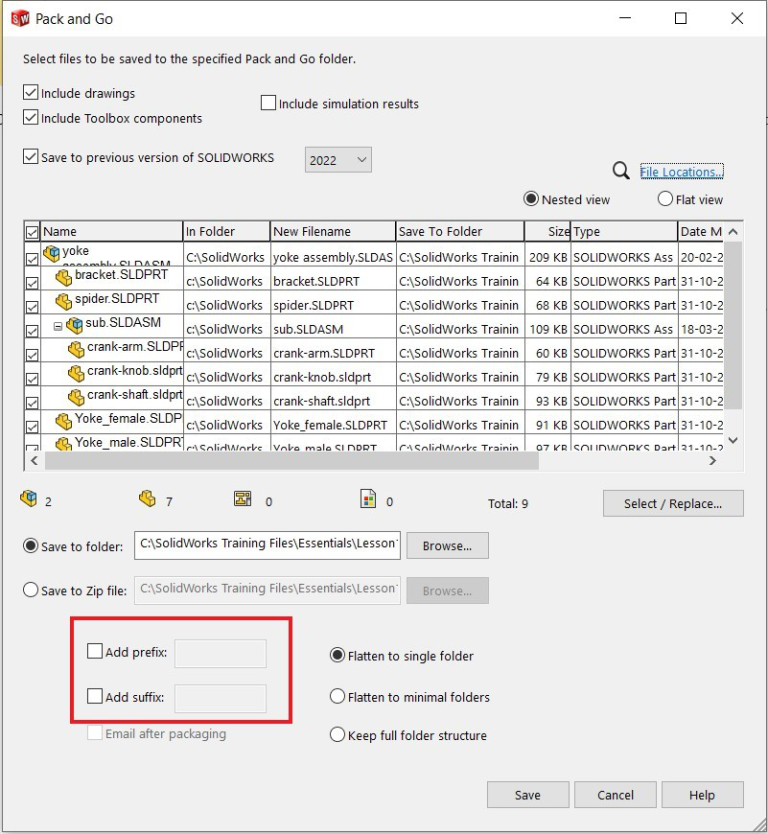
Task: Click the crank-knob part icon
Action: tap(76, 372)
